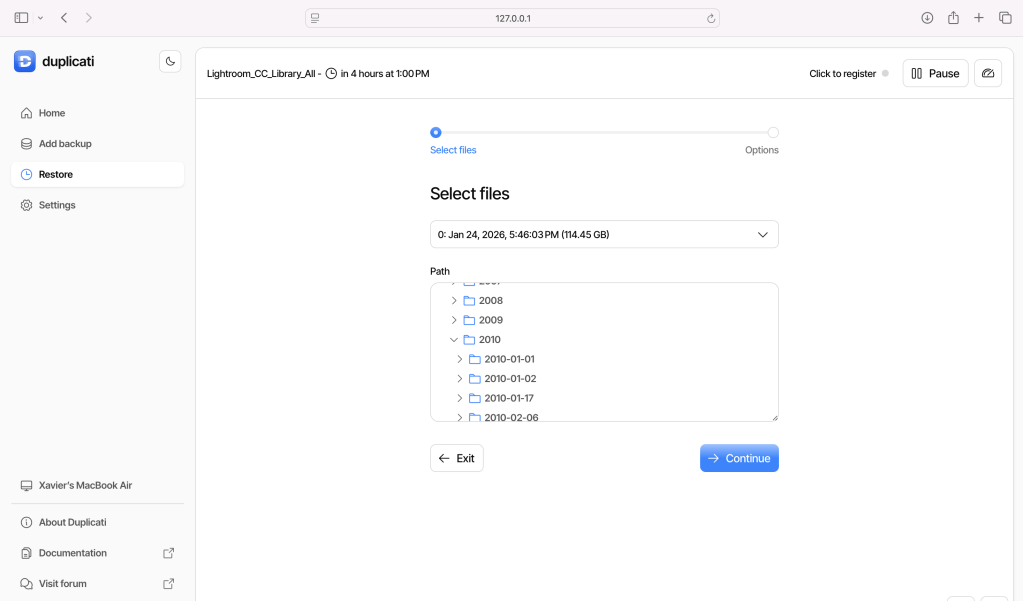Collapse the 2010 folder

(x=454, y=340)
